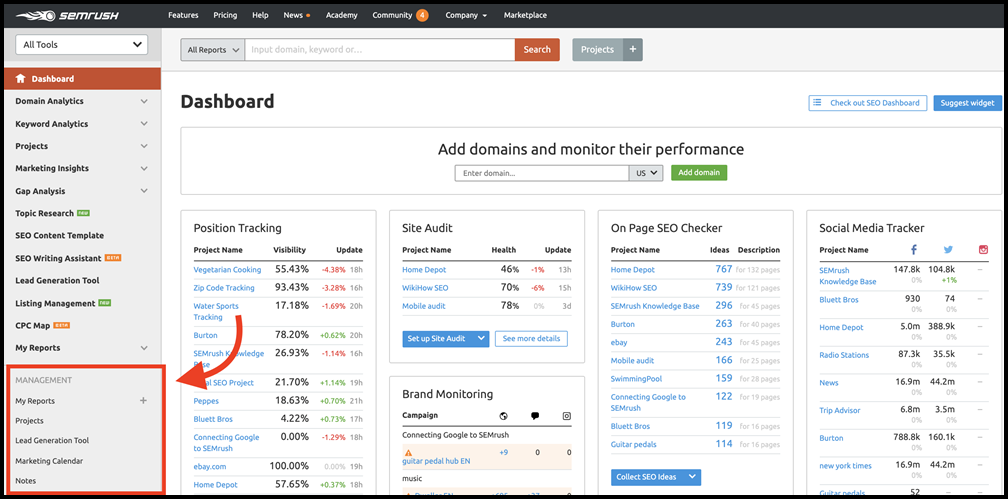The image size is (1008, 499).
Task: Expand Domain Analytics in sidebar
Action: pos(144,101)
